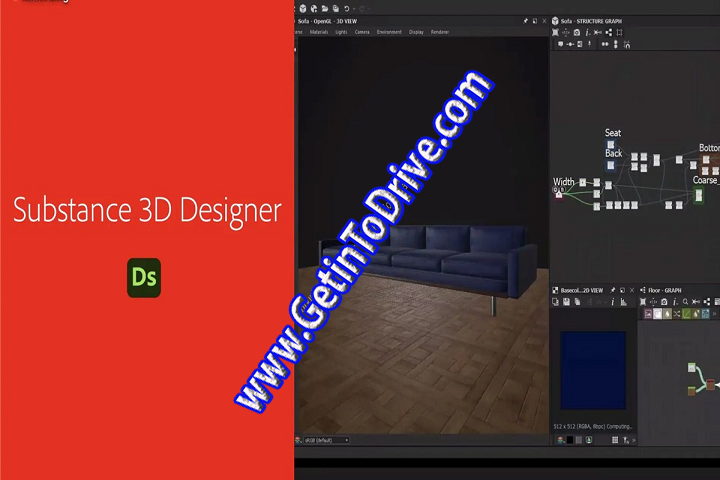Click the new graph icon in top toolbar
Screen dimensions: 720x480
coord(314,8)
